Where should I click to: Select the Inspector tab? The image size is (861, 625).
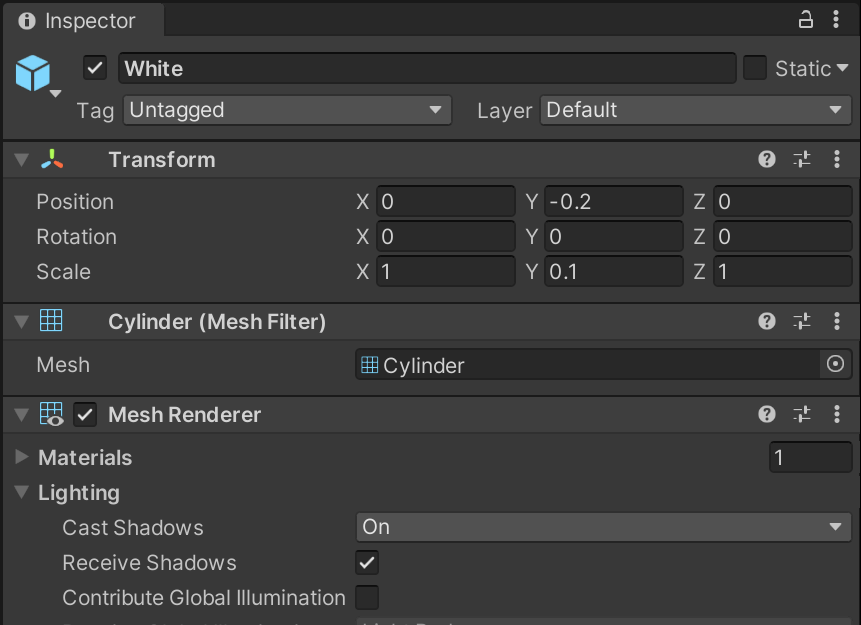click(x=83, y=20)
